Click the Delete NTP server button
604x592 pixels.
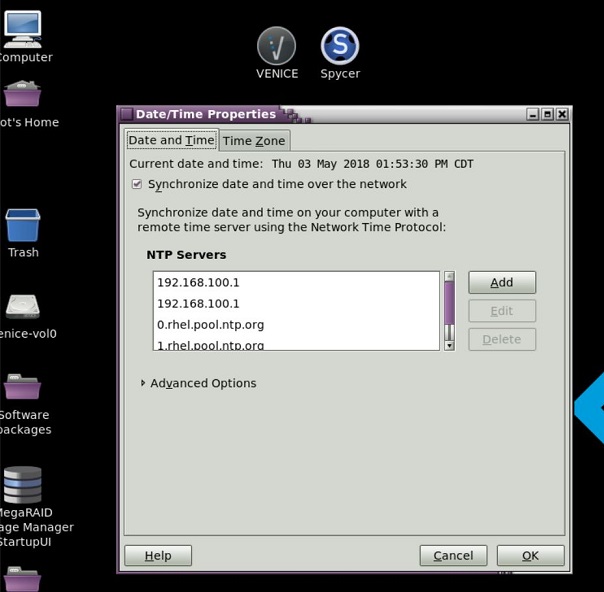pos(502,339)
